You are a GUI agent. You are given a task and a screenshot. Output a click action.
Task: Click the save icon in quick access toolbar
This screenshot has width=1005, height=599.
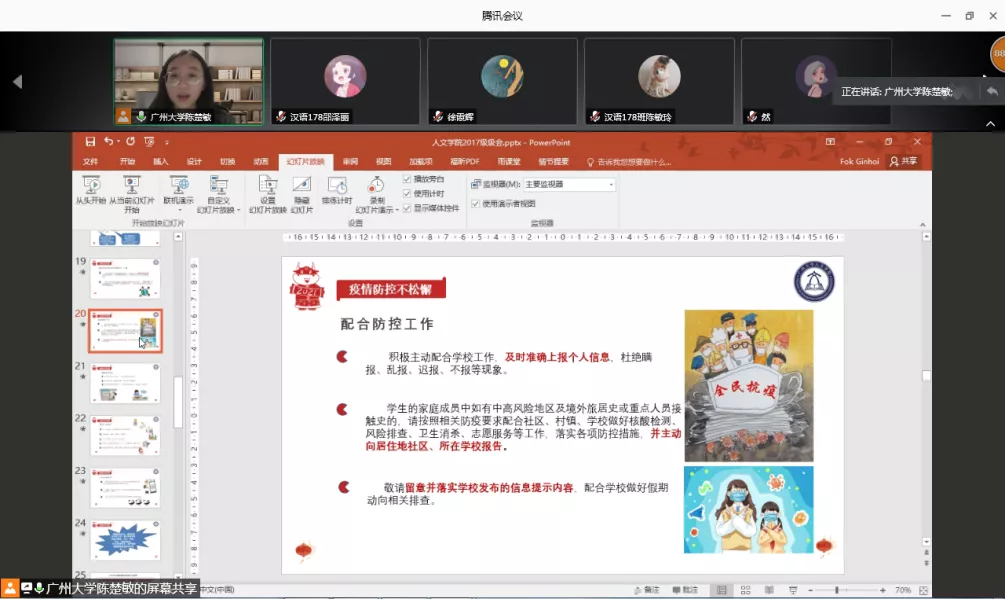coord(90,142)
